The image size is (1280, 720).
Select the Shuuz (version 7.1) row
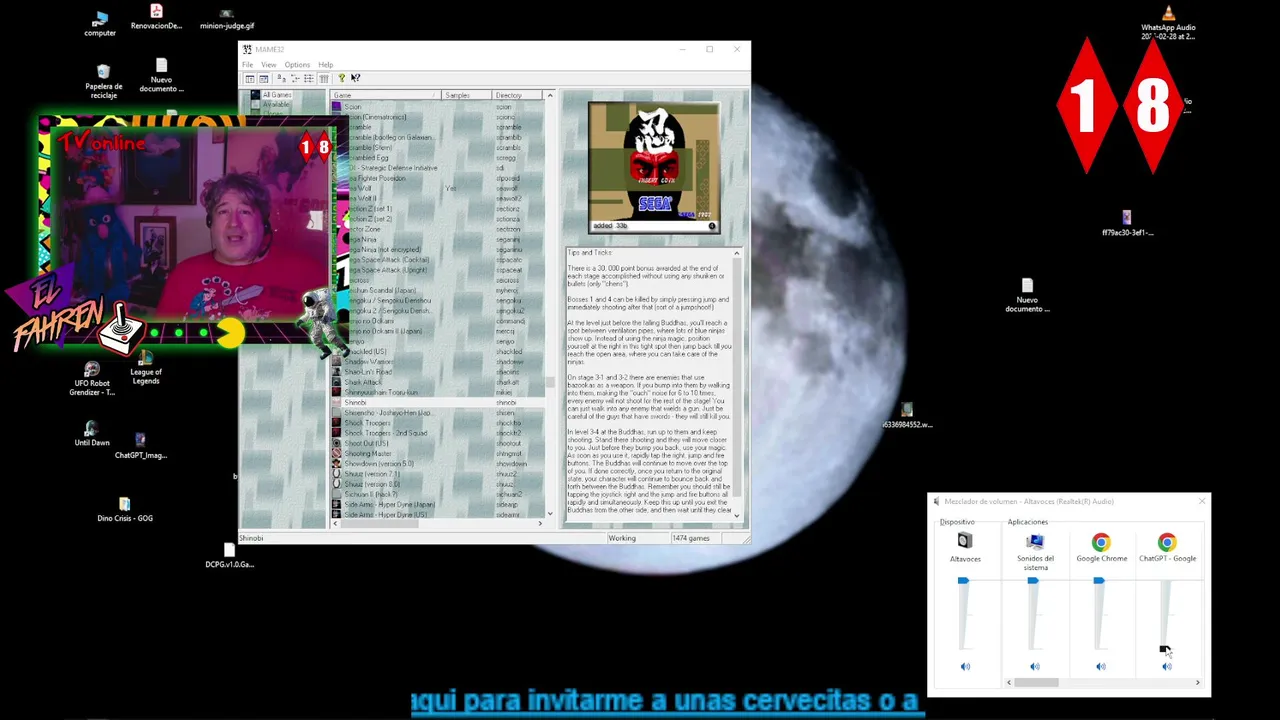437,474
